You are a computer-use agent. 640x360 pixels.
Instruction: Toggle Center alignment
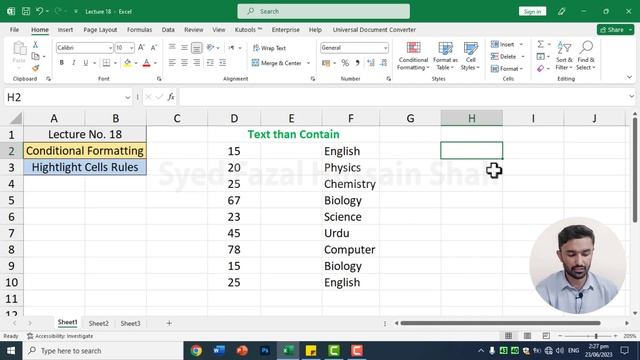pyautogui.click(x=184, y=63)
